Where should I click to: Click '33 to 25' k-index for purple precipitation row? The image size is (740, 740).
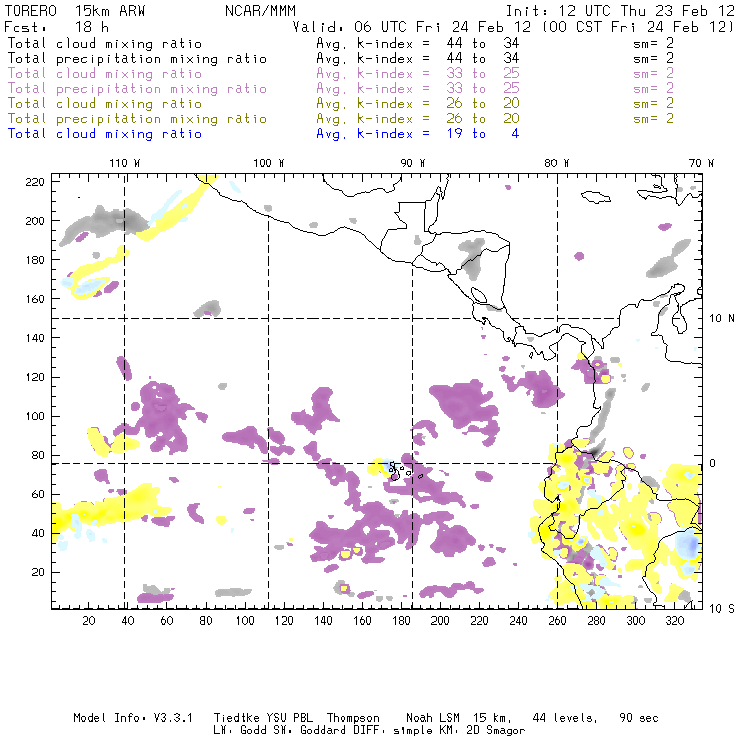coord(483,88)
